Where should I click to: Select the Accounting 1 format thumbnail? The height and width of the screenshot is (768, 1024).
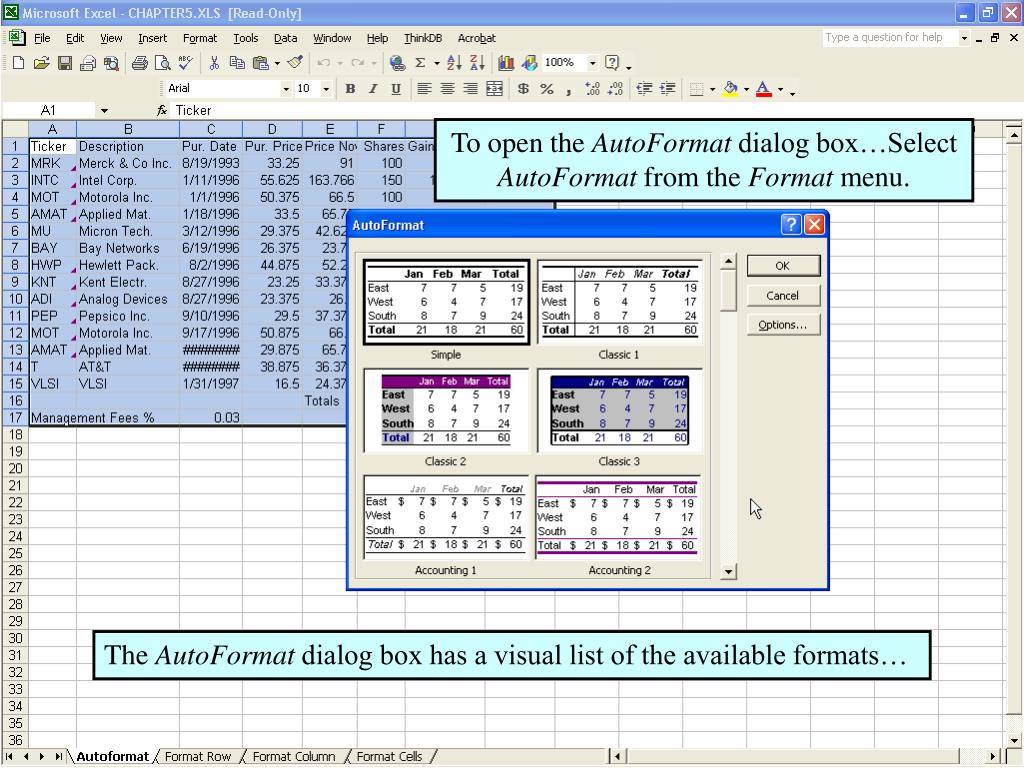(x=445, y=517)
